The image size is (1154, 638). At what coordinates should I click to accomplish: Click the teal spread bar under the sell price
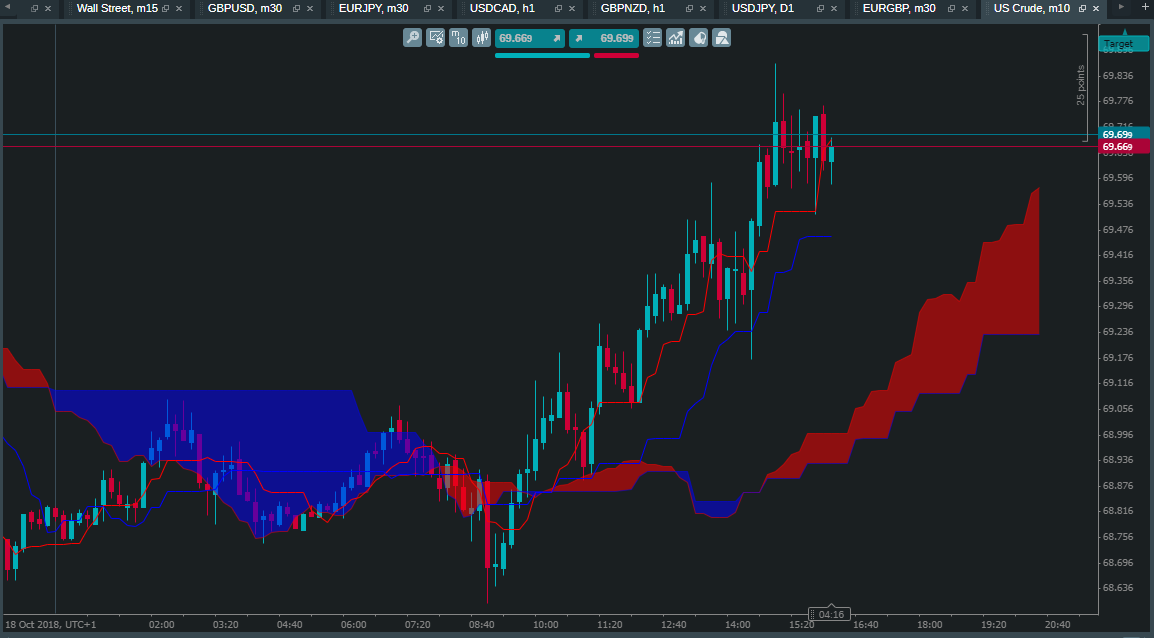(542, 54)
